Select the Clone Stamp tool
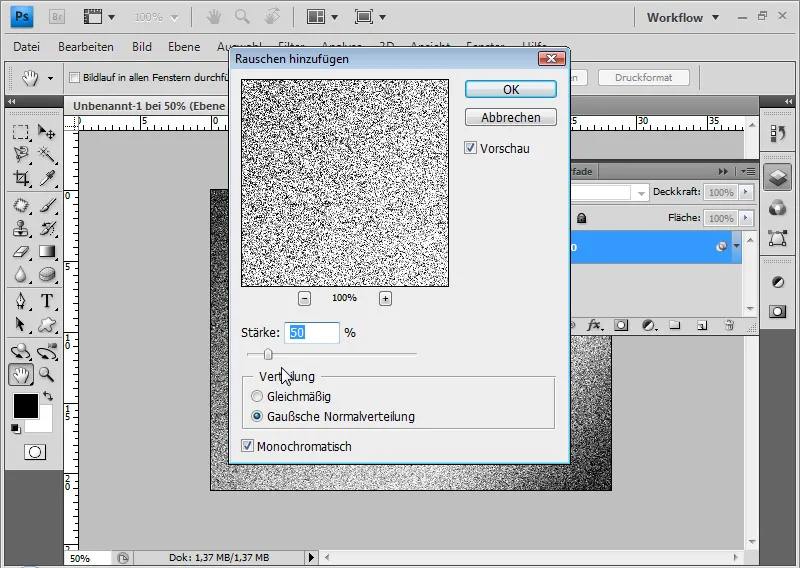 [21, 228]
